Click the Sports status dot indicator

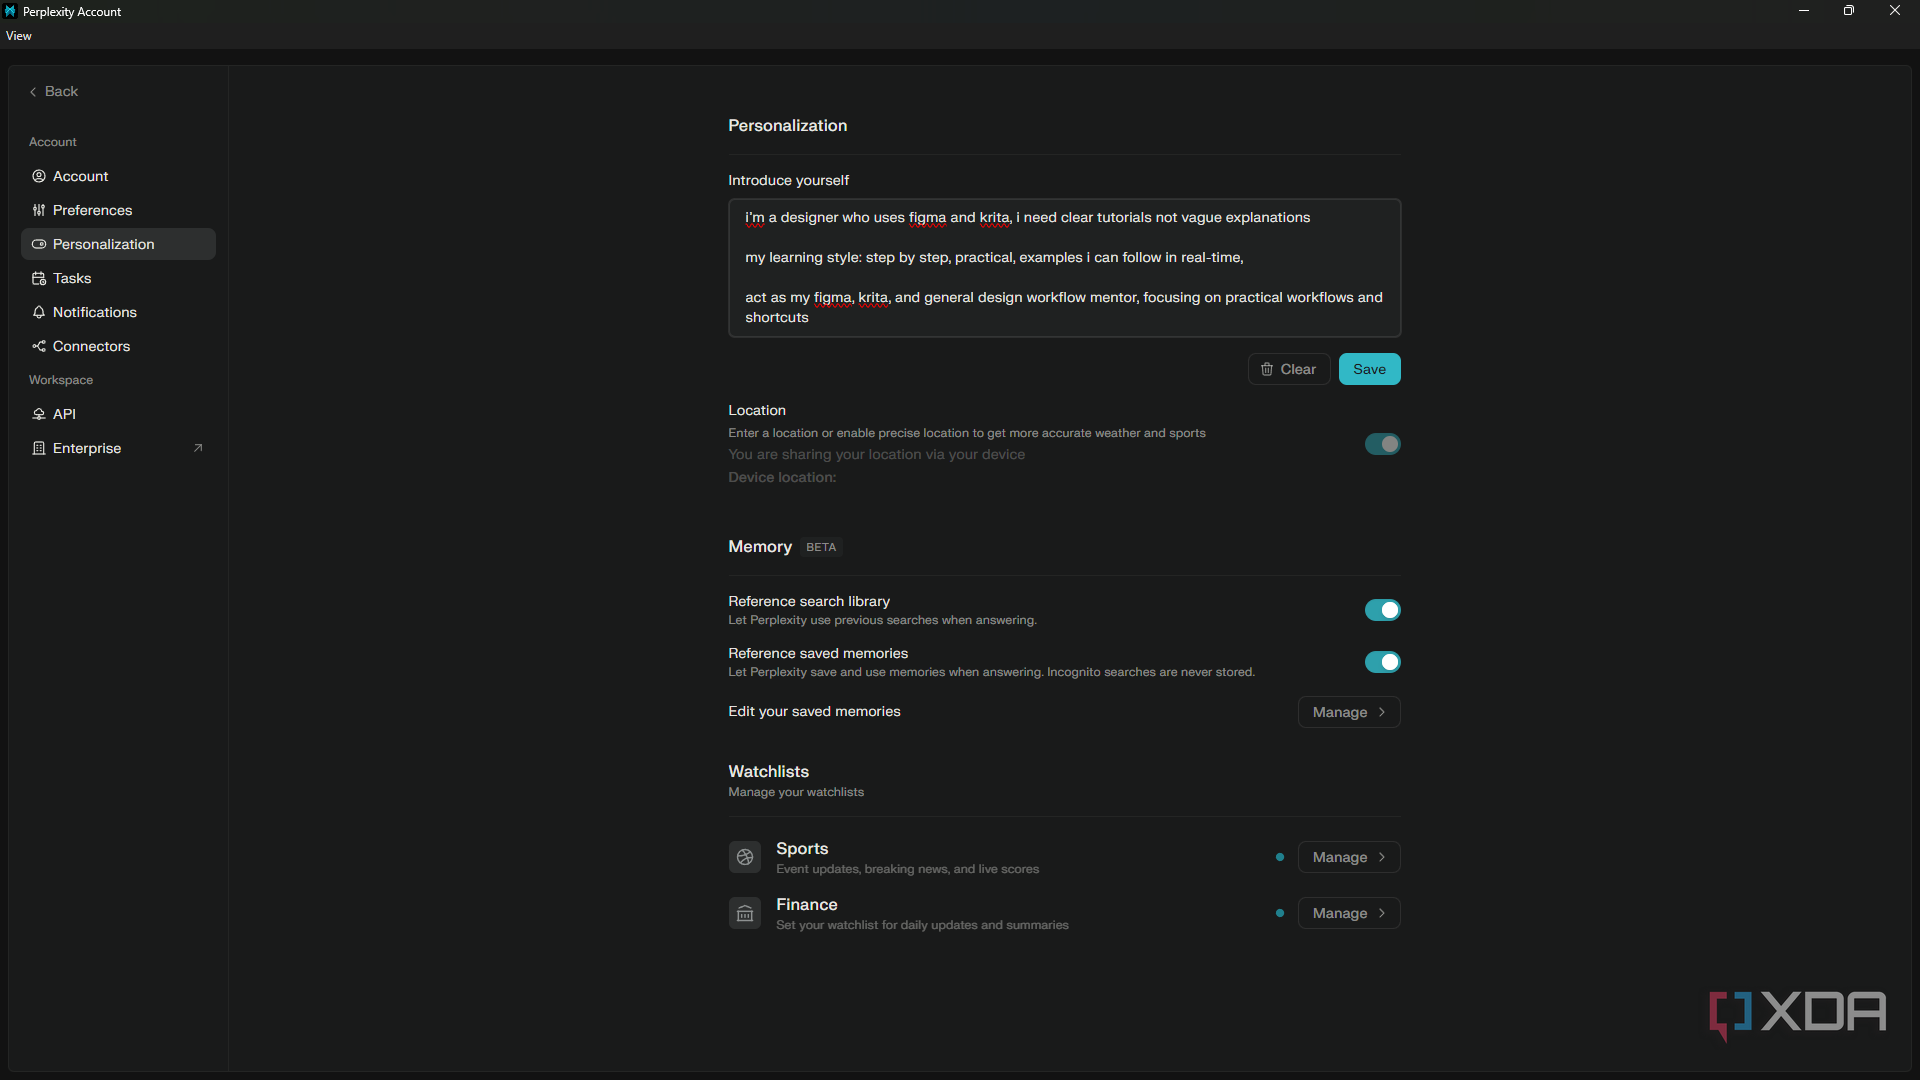point(1280,857)
